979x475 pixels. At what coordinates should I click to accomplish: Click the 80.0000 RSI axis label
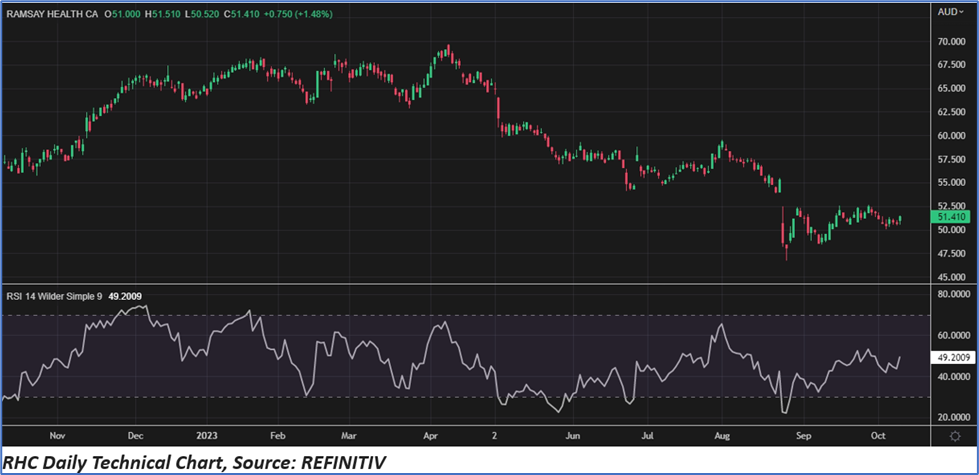pos(952,295)
